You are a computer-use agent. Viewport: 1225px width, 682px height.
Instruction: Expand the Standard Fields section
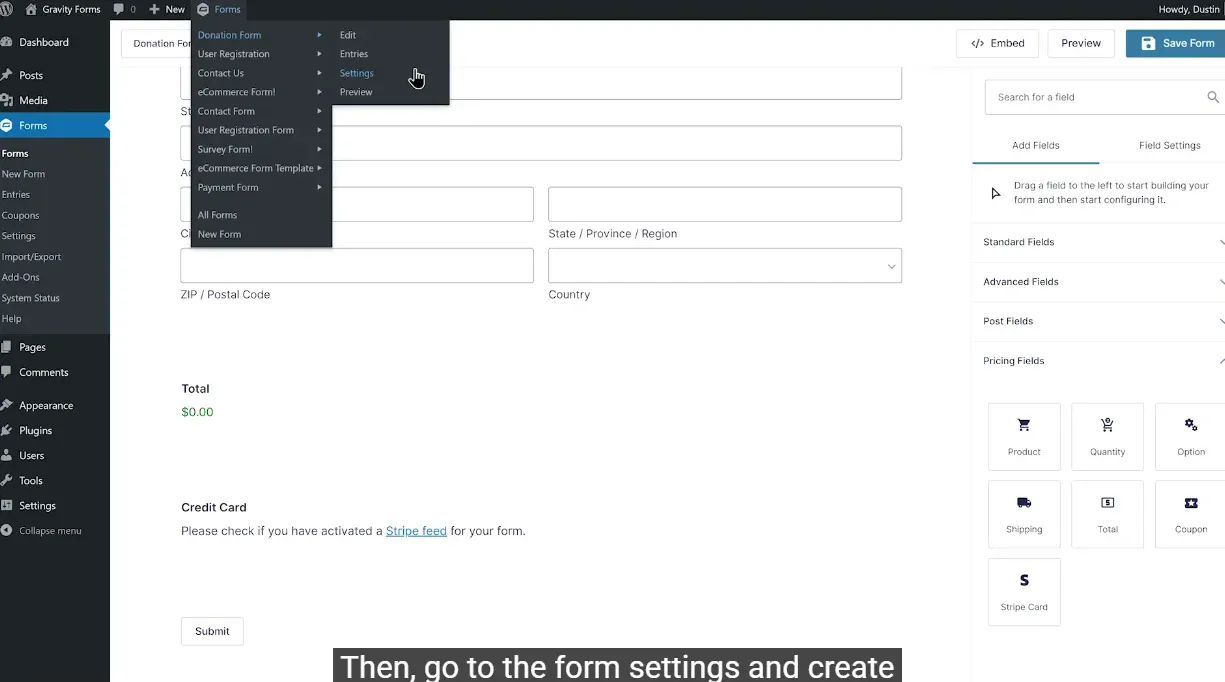click(1100, 242)
